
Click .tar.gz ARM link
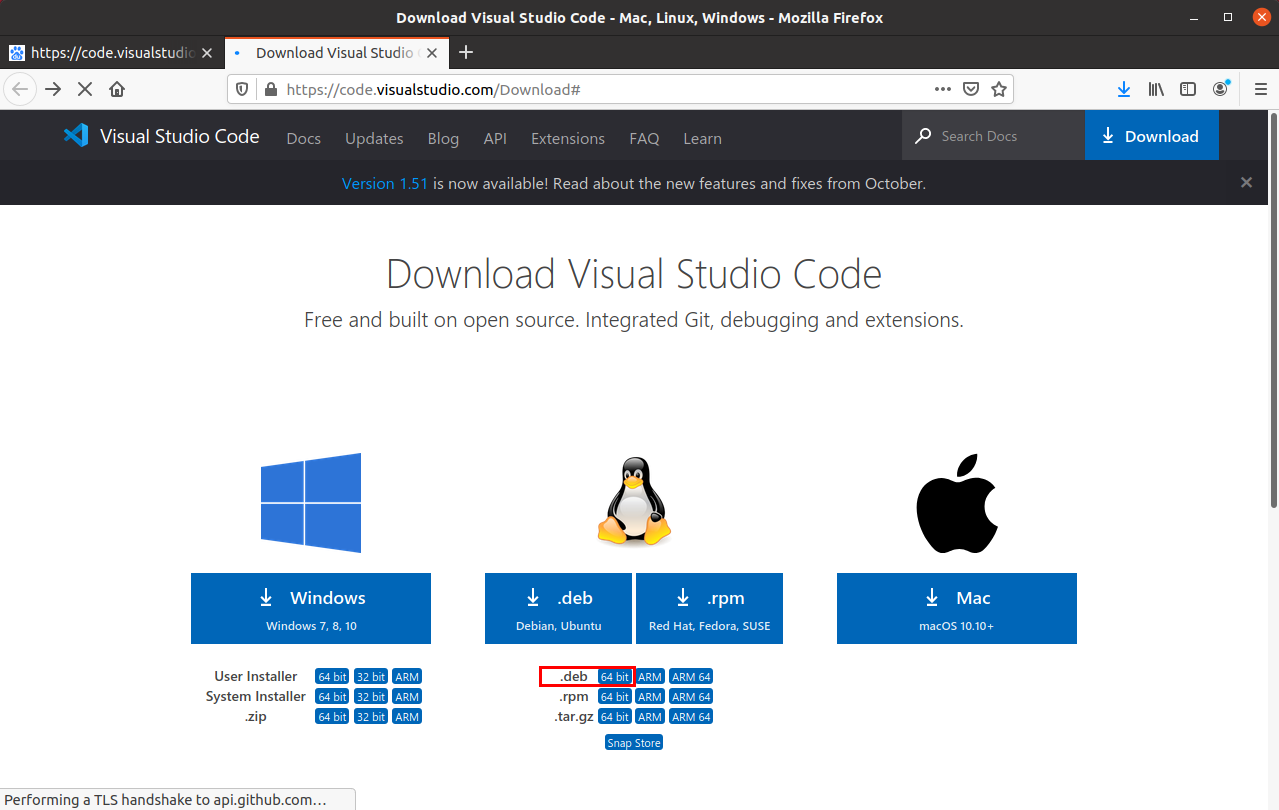(x=650, y=717)
